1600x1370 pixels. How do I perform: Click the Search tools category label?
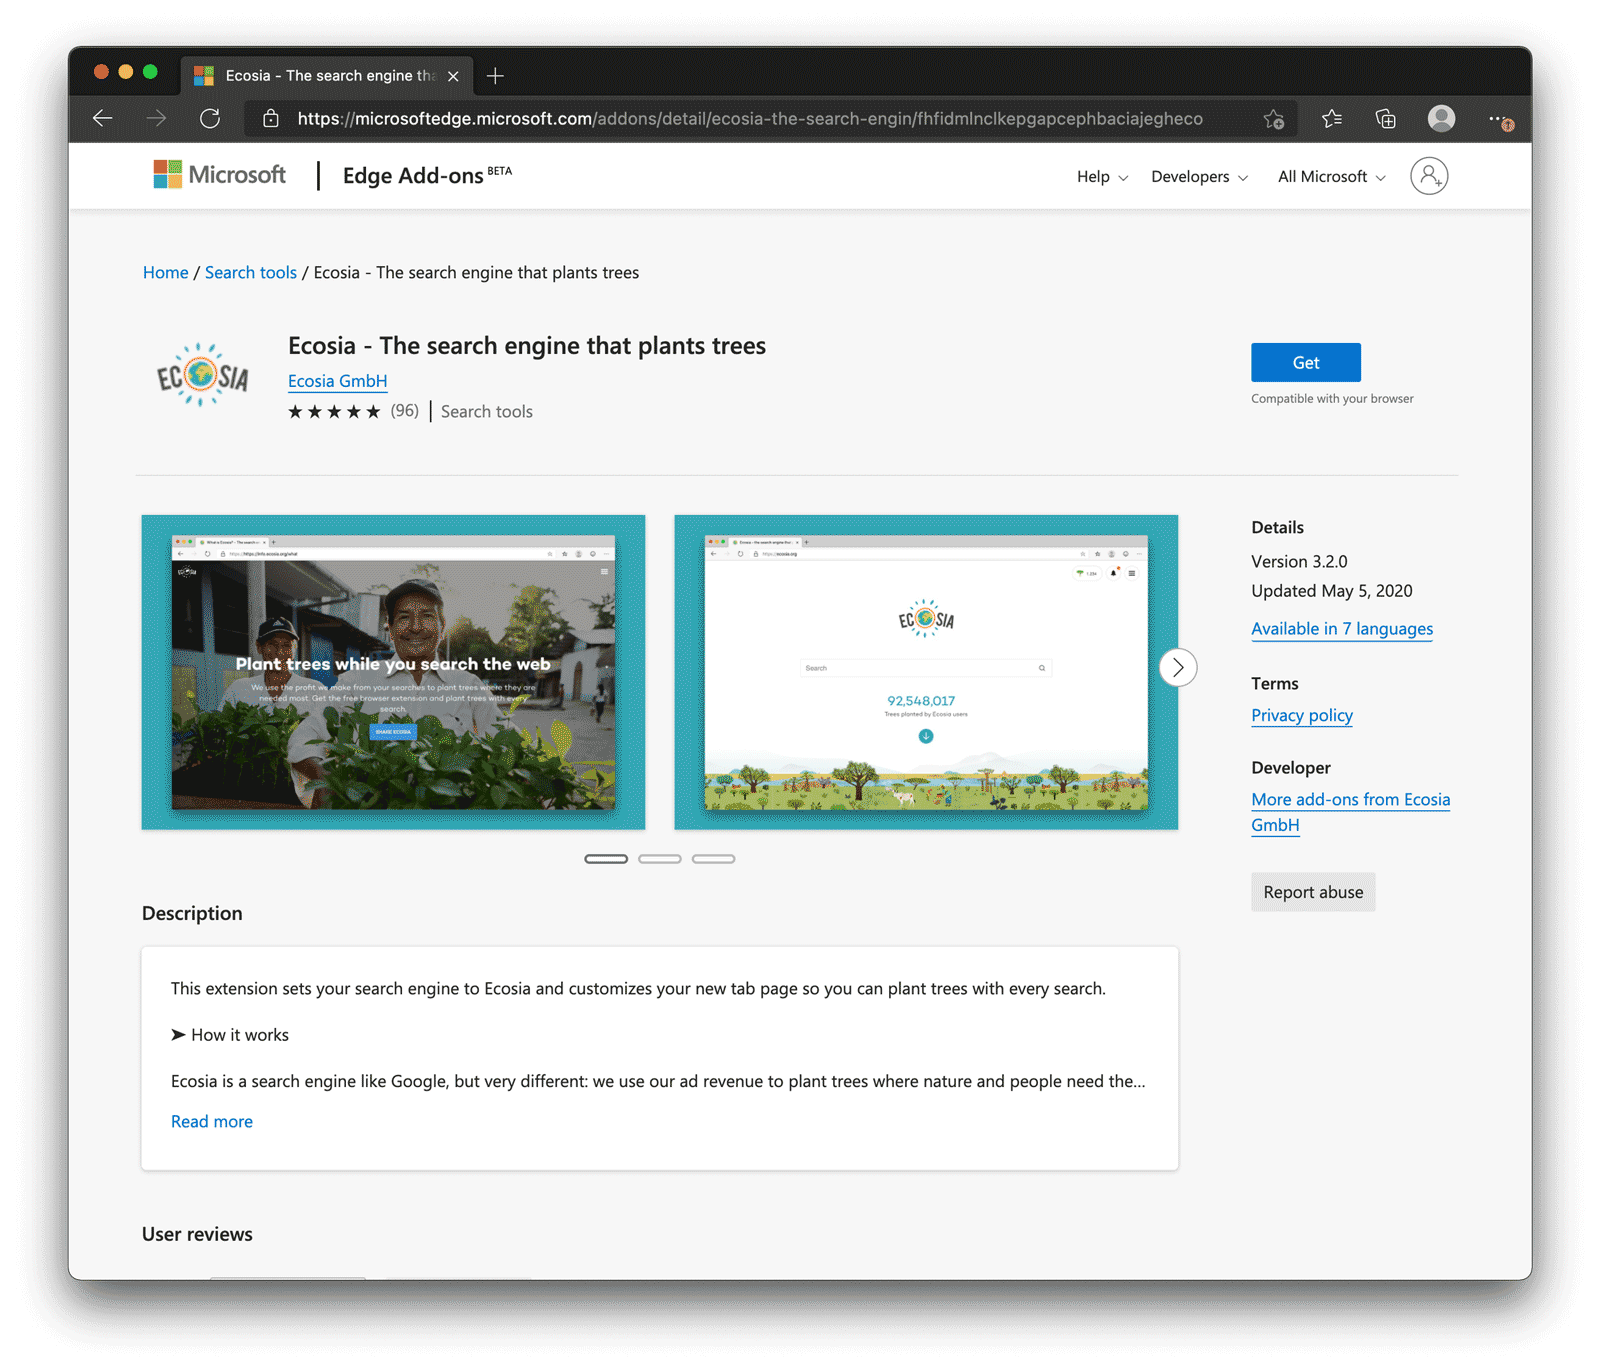(x=486, y=412)
